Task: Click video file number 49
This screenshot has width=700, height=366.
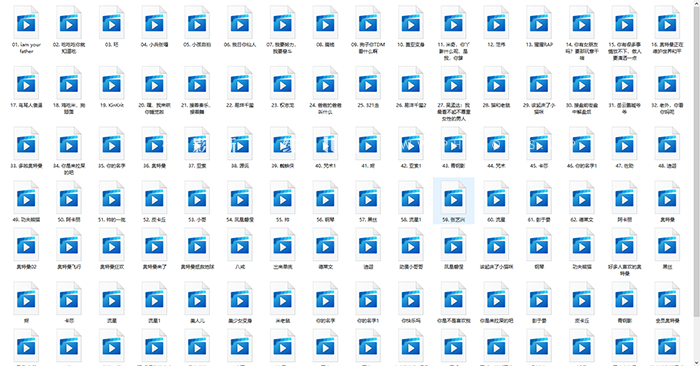Action: (x=26, y=201)
